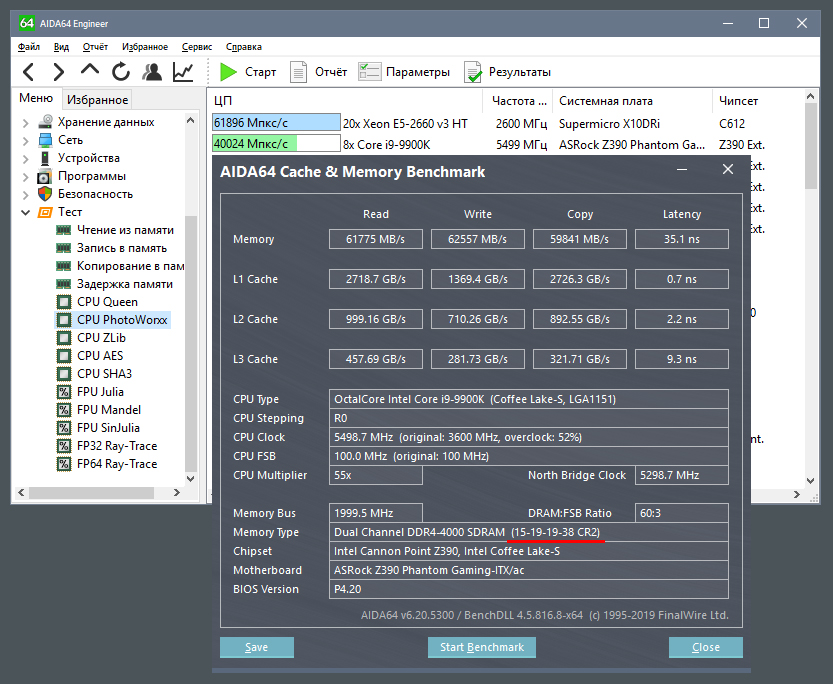The image size is (833, 684).
Task: Collapse the Тест tree node
Action: click(25, 212)
